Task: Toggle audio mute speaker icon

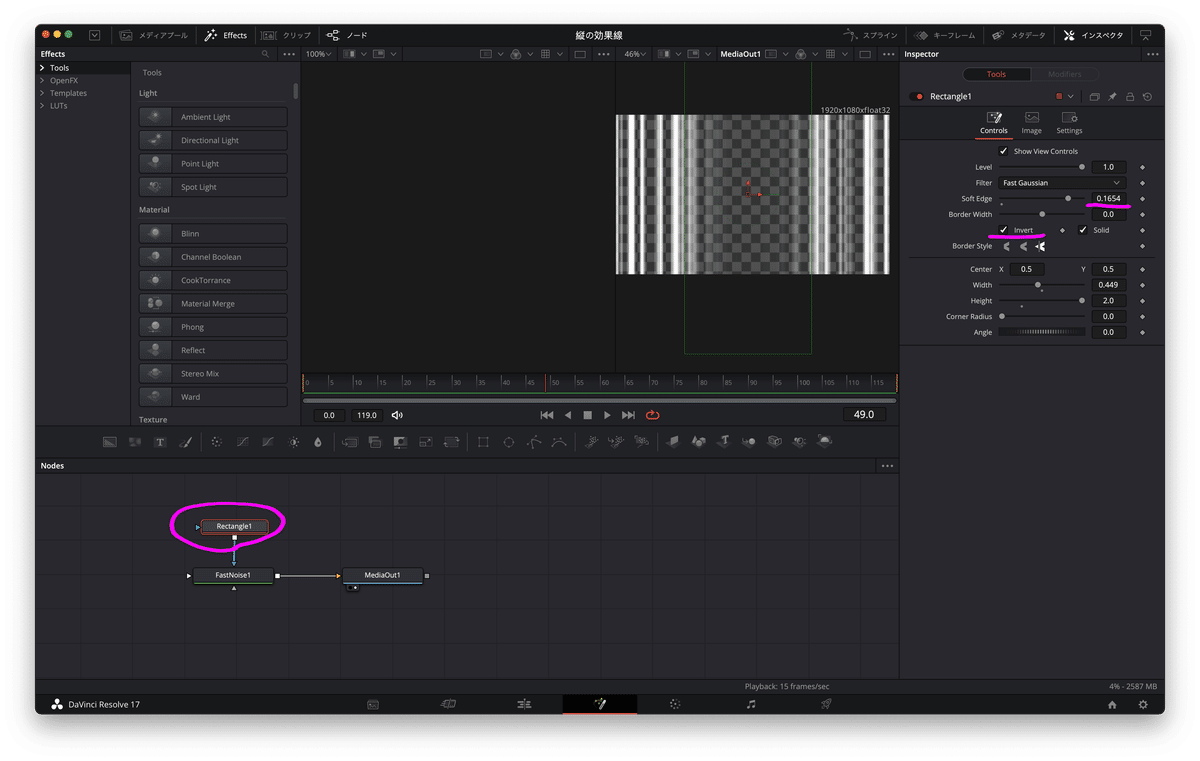Action: tap(397, 415)
